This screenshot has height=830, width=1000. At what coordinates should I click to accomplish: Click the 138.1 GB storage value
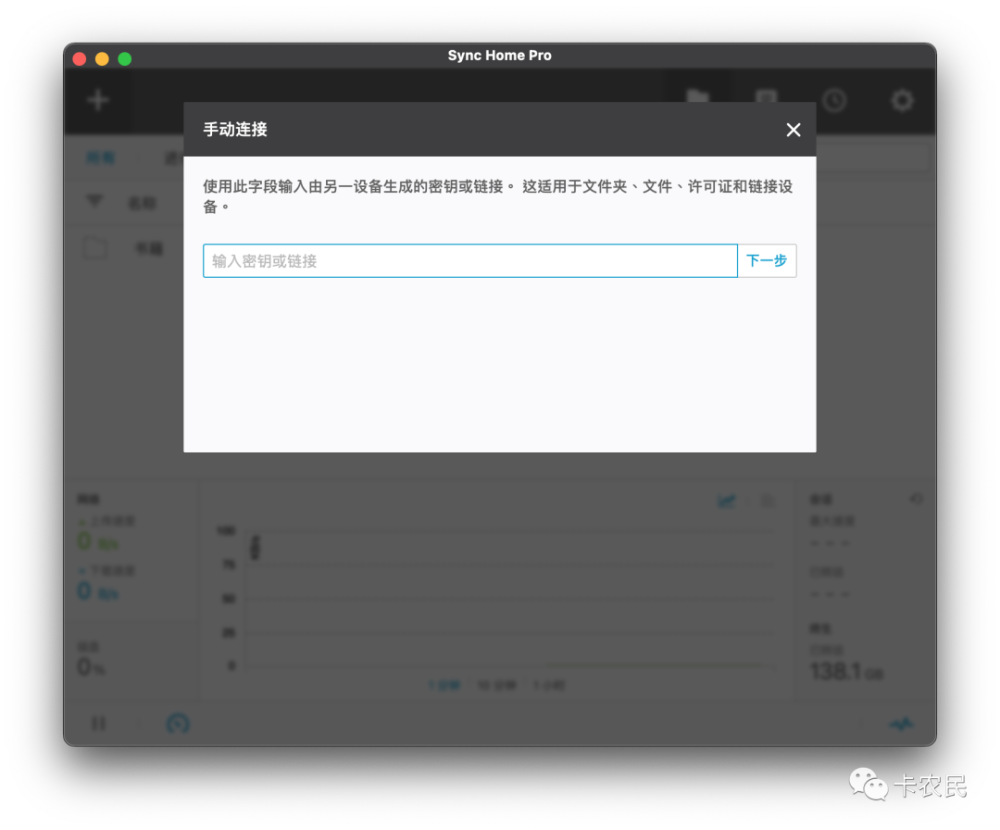click(x=846, y=672)
